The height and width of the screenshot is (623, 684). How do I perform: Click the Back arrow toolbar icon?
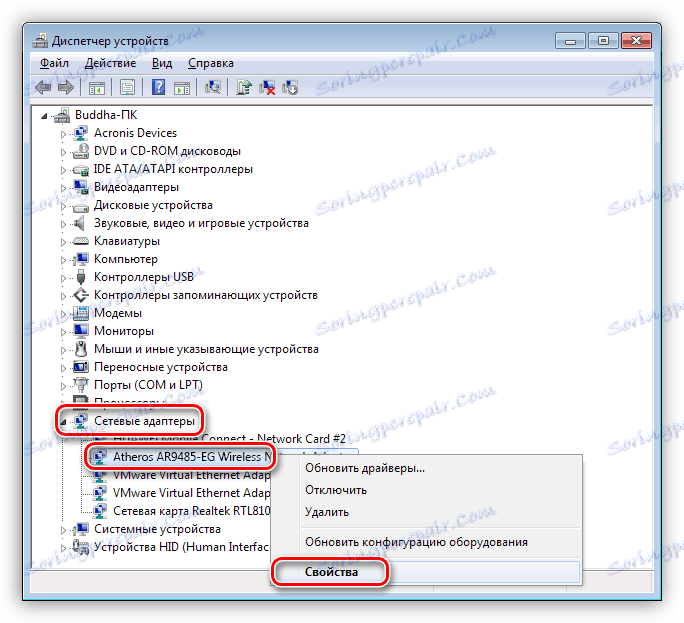[43, 88]
